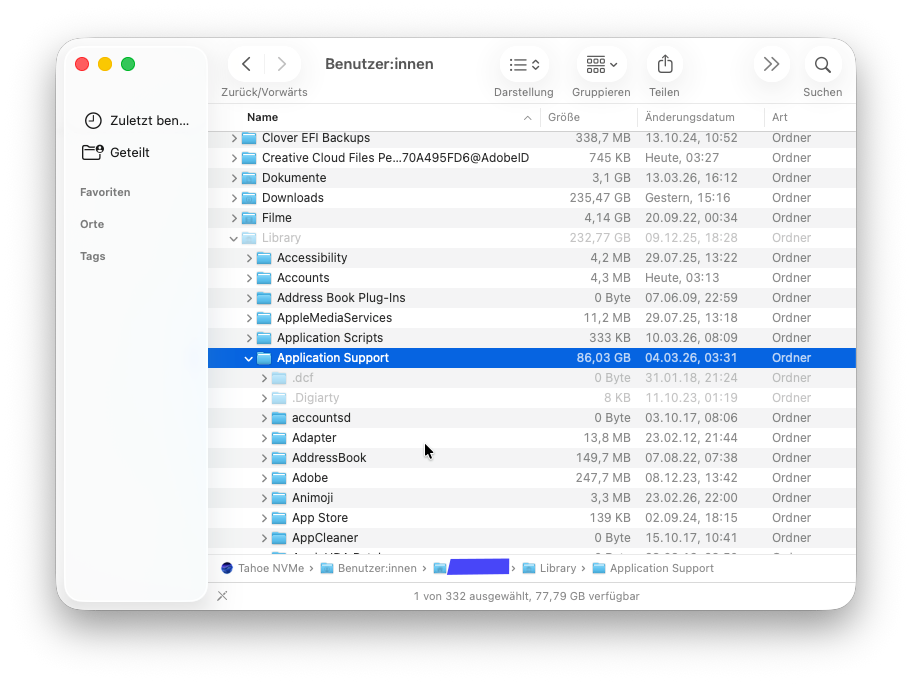Expand the AppCleaner folder
This screenshot has width=912, height=684.
(x=264, y=538)
